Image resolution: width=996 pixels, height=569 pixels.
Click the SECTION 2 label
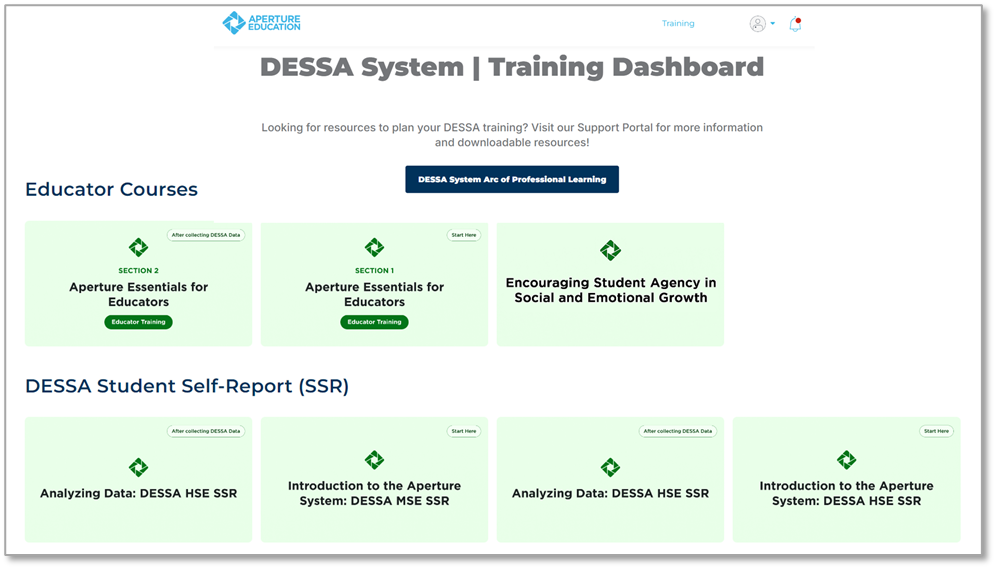click(138, 271)
